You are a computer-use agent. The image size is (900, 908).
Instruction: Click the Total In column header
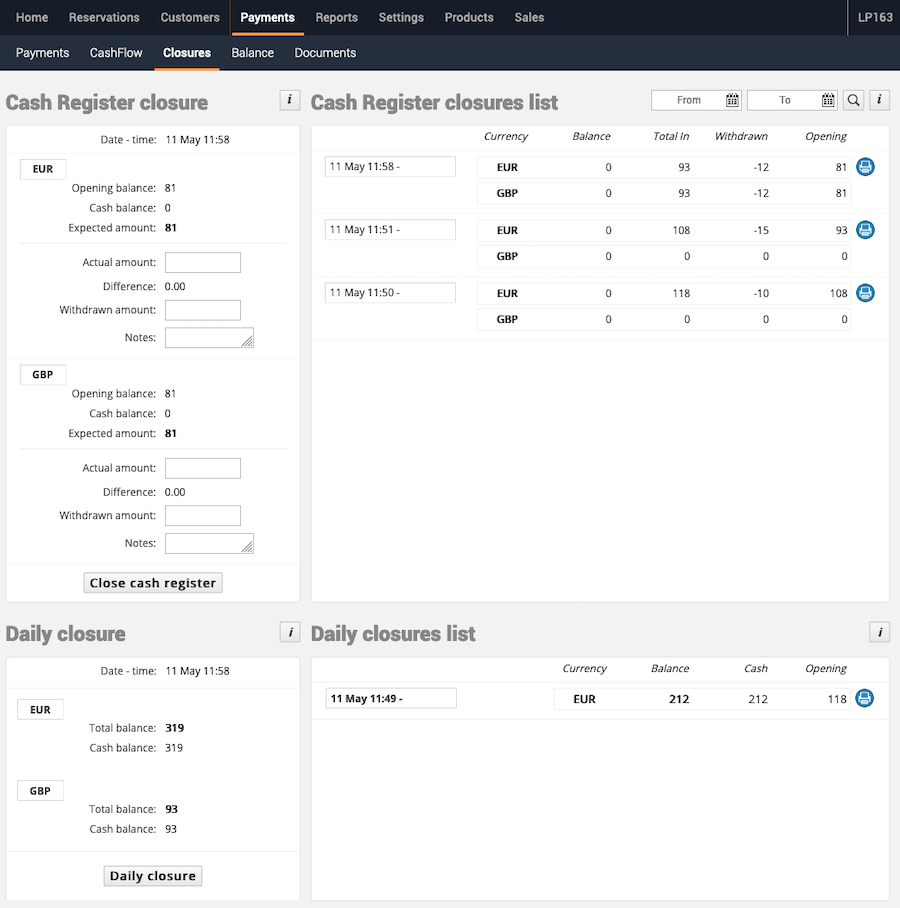[x=671, y=136]
